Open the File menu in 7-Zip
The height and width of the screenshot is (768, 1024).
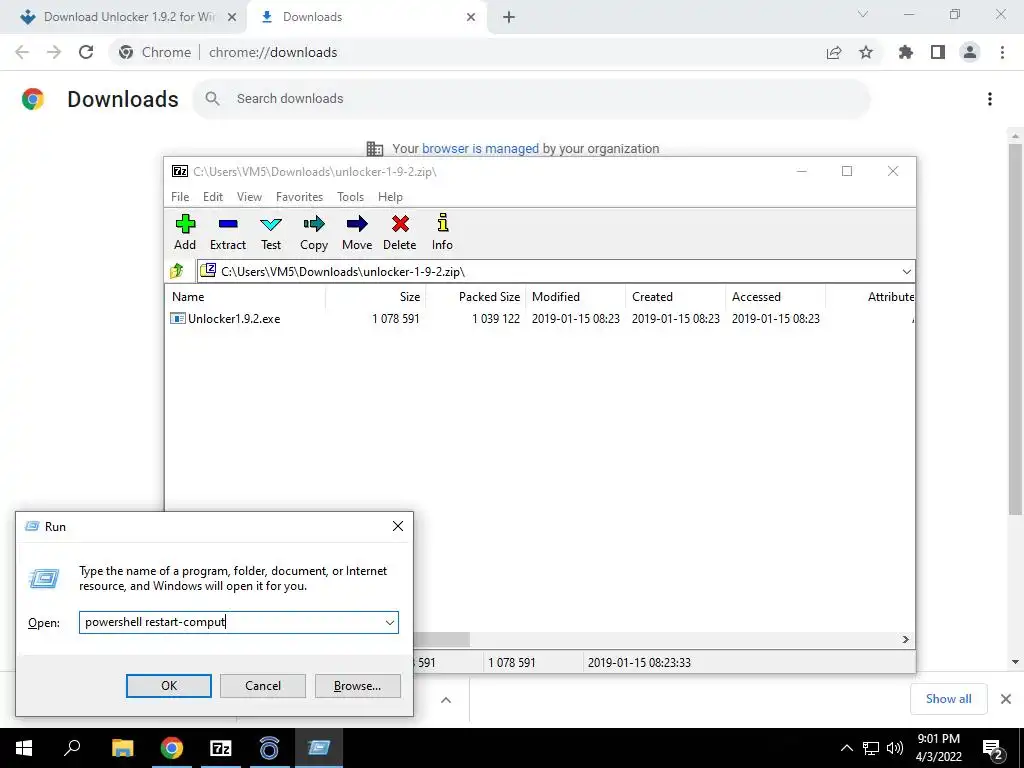pos(180,197)
